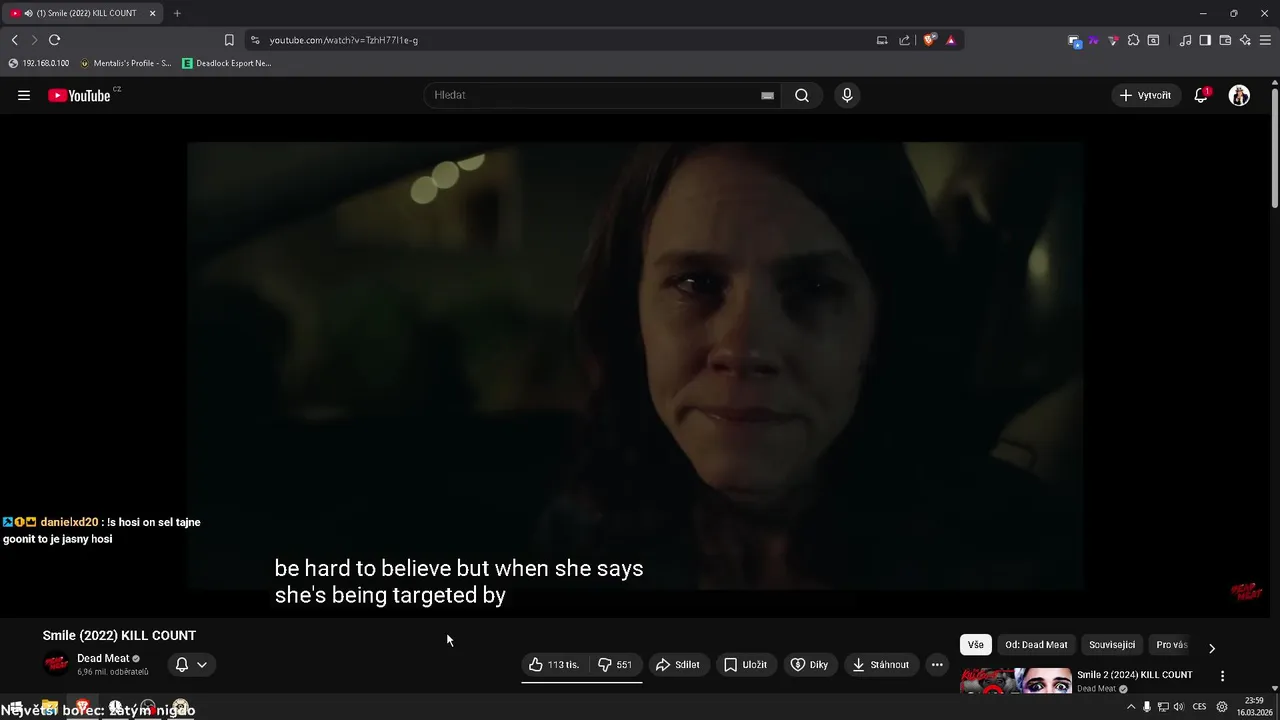1280x720 pixels.
Task: Click the Díky thanks button
Action: click(809, 664)
